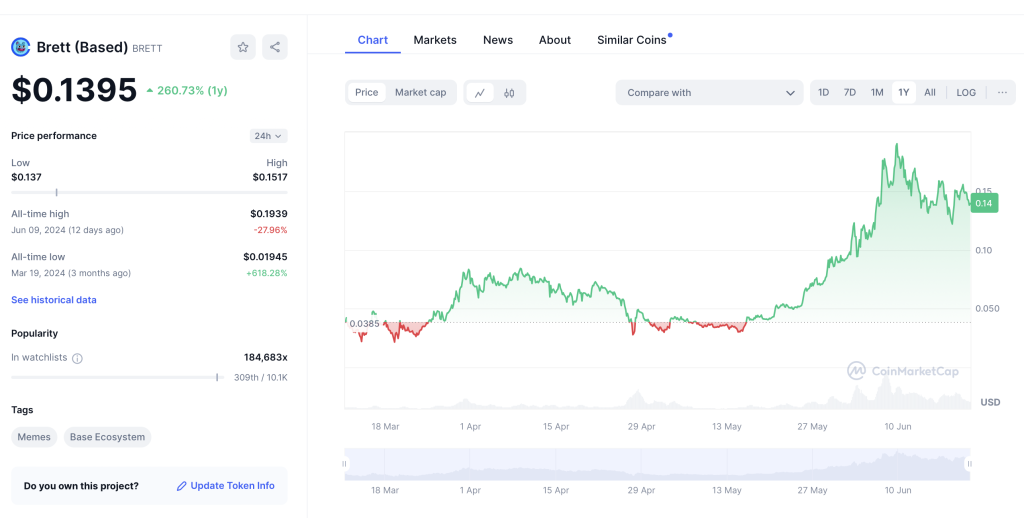Select the Memes tag
This screenshot has width=1024, height=518.
point(34,437)
